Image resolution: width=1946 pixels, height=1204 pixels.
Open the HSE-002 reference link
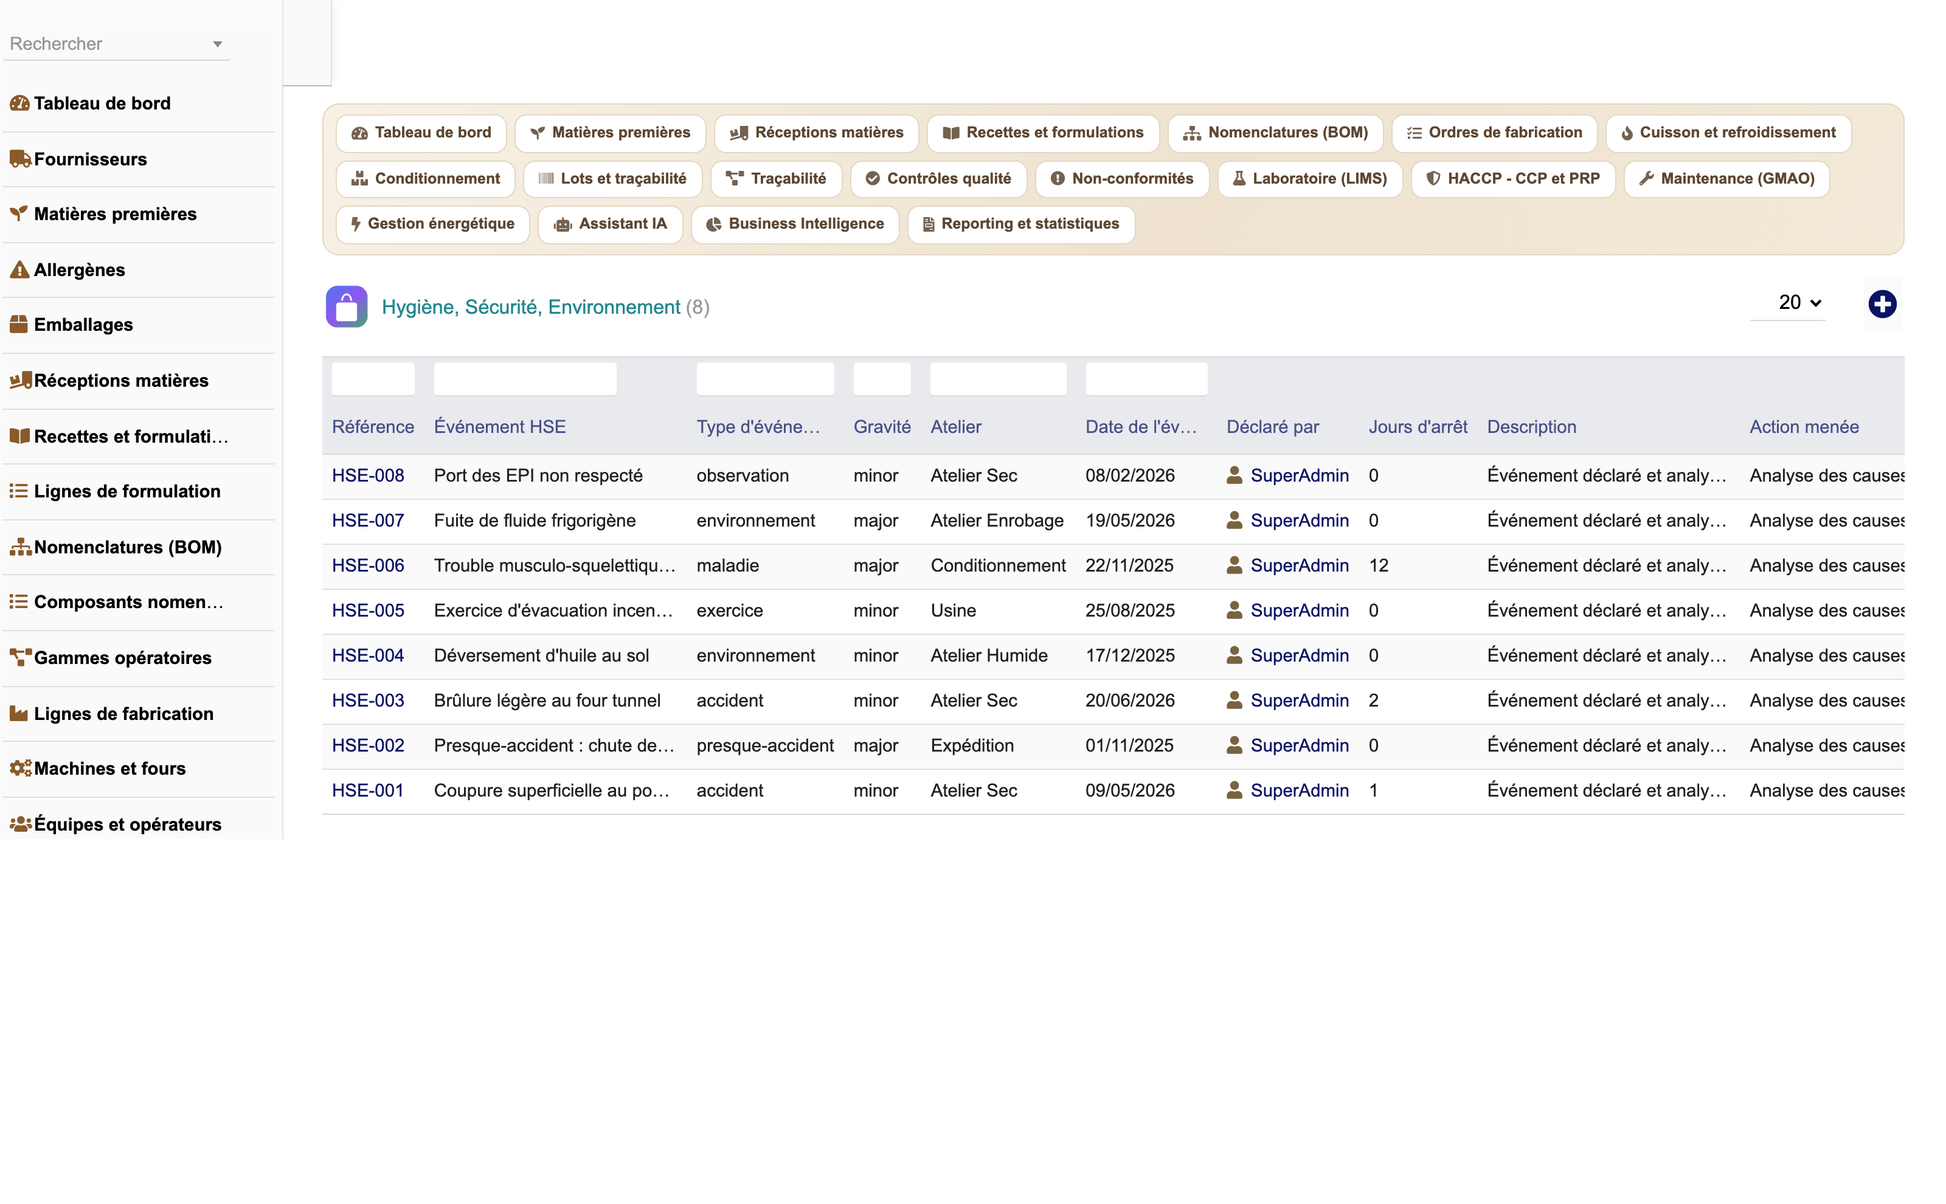(368, 745)
